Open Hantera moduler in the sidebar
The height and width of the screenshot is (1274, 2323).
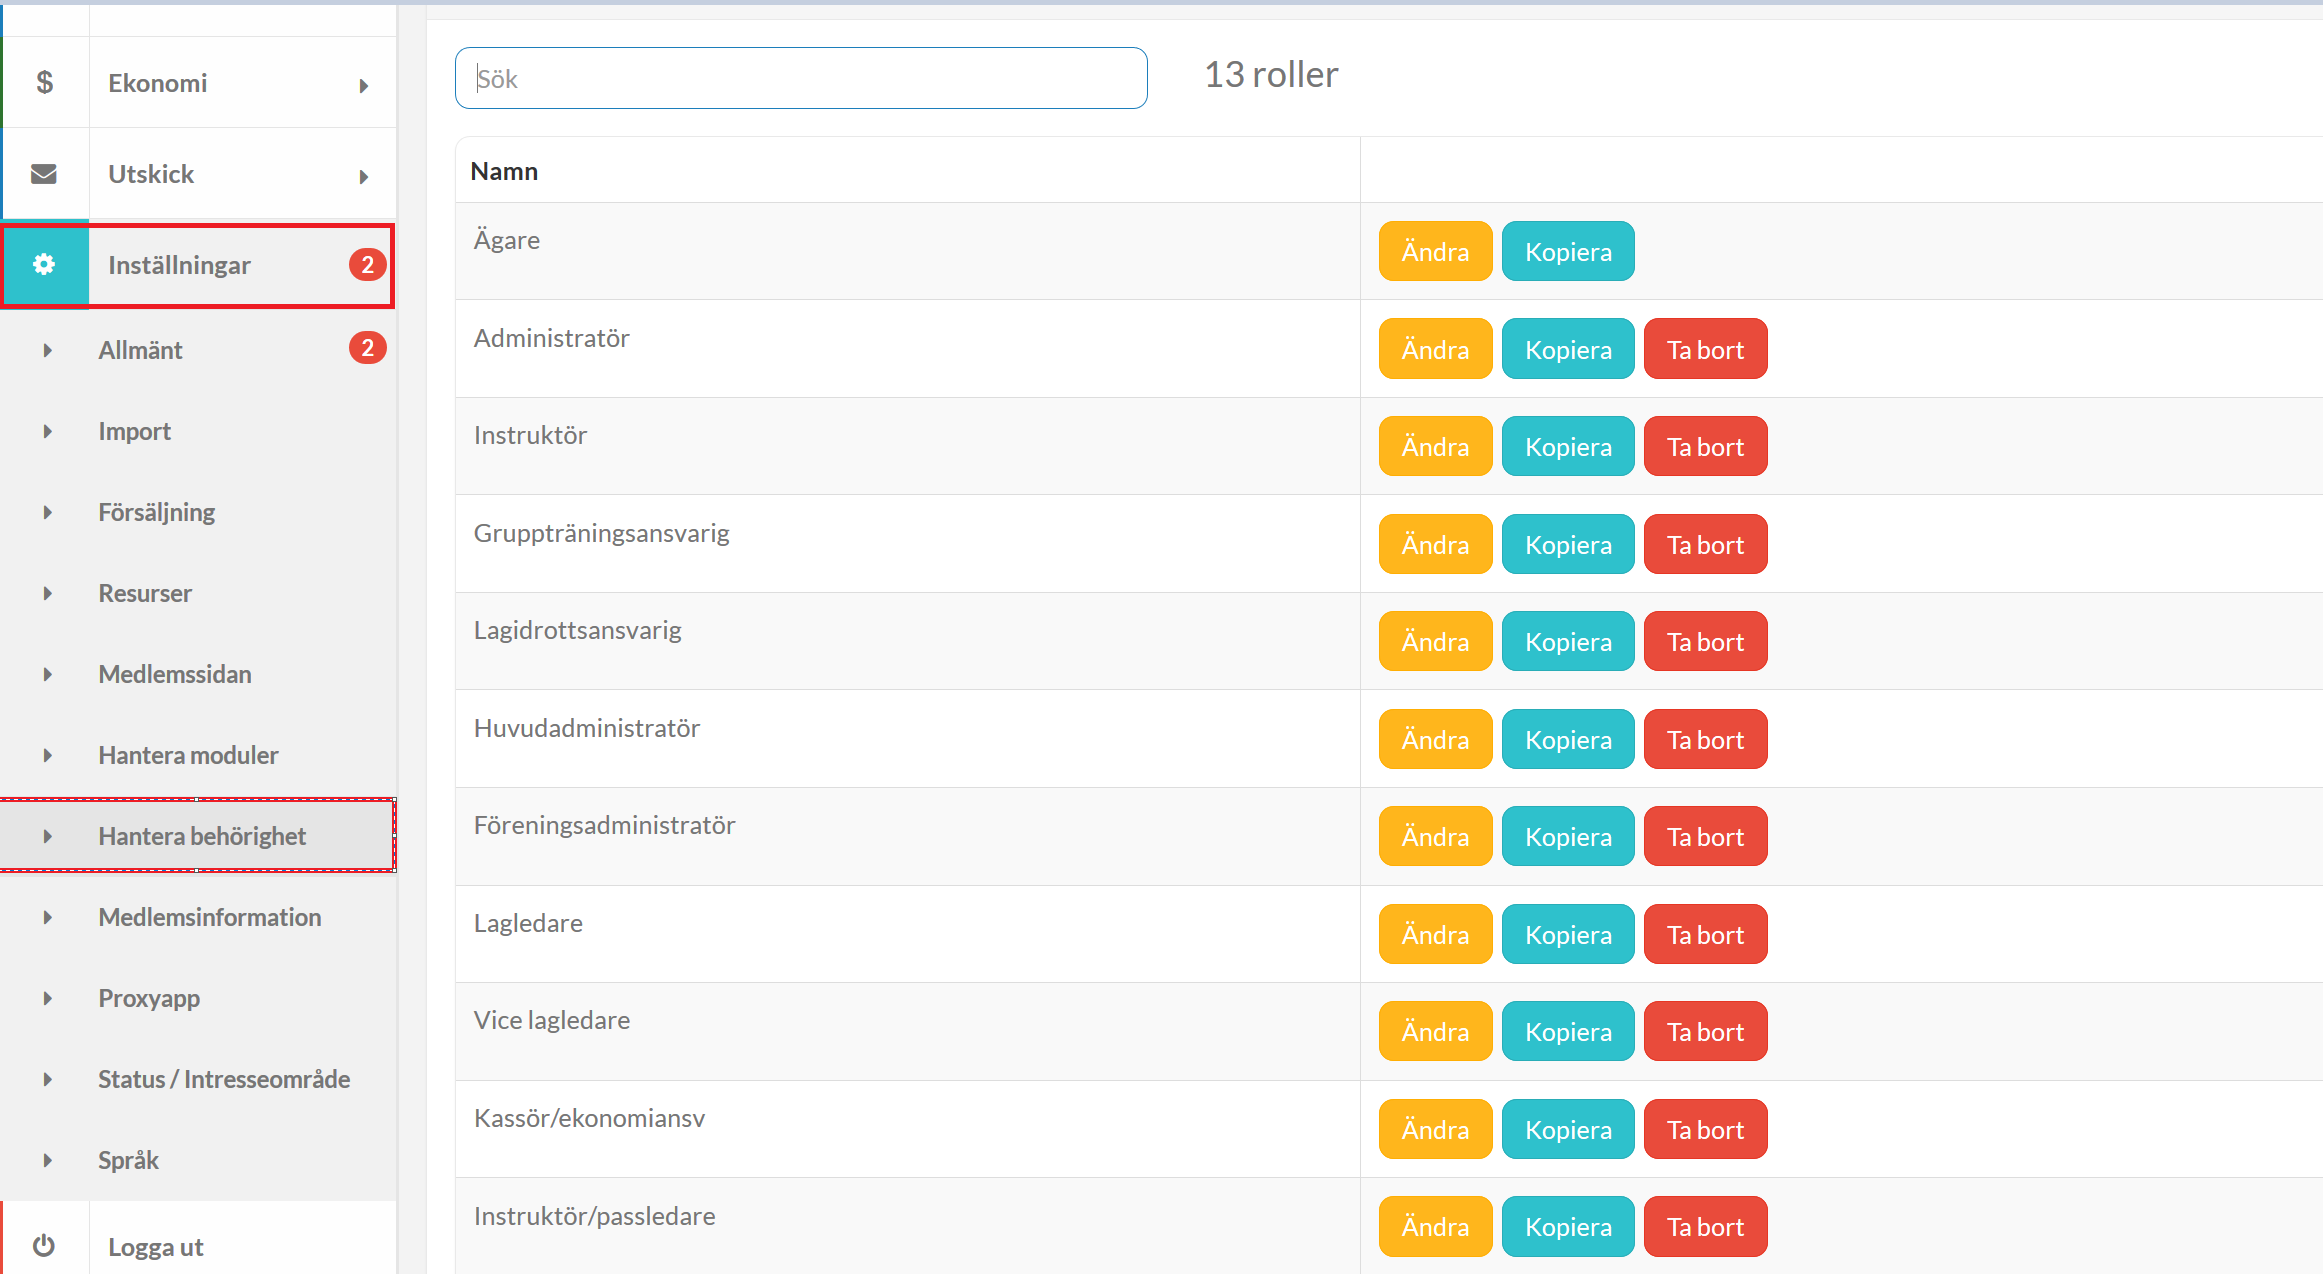[188, 755]
